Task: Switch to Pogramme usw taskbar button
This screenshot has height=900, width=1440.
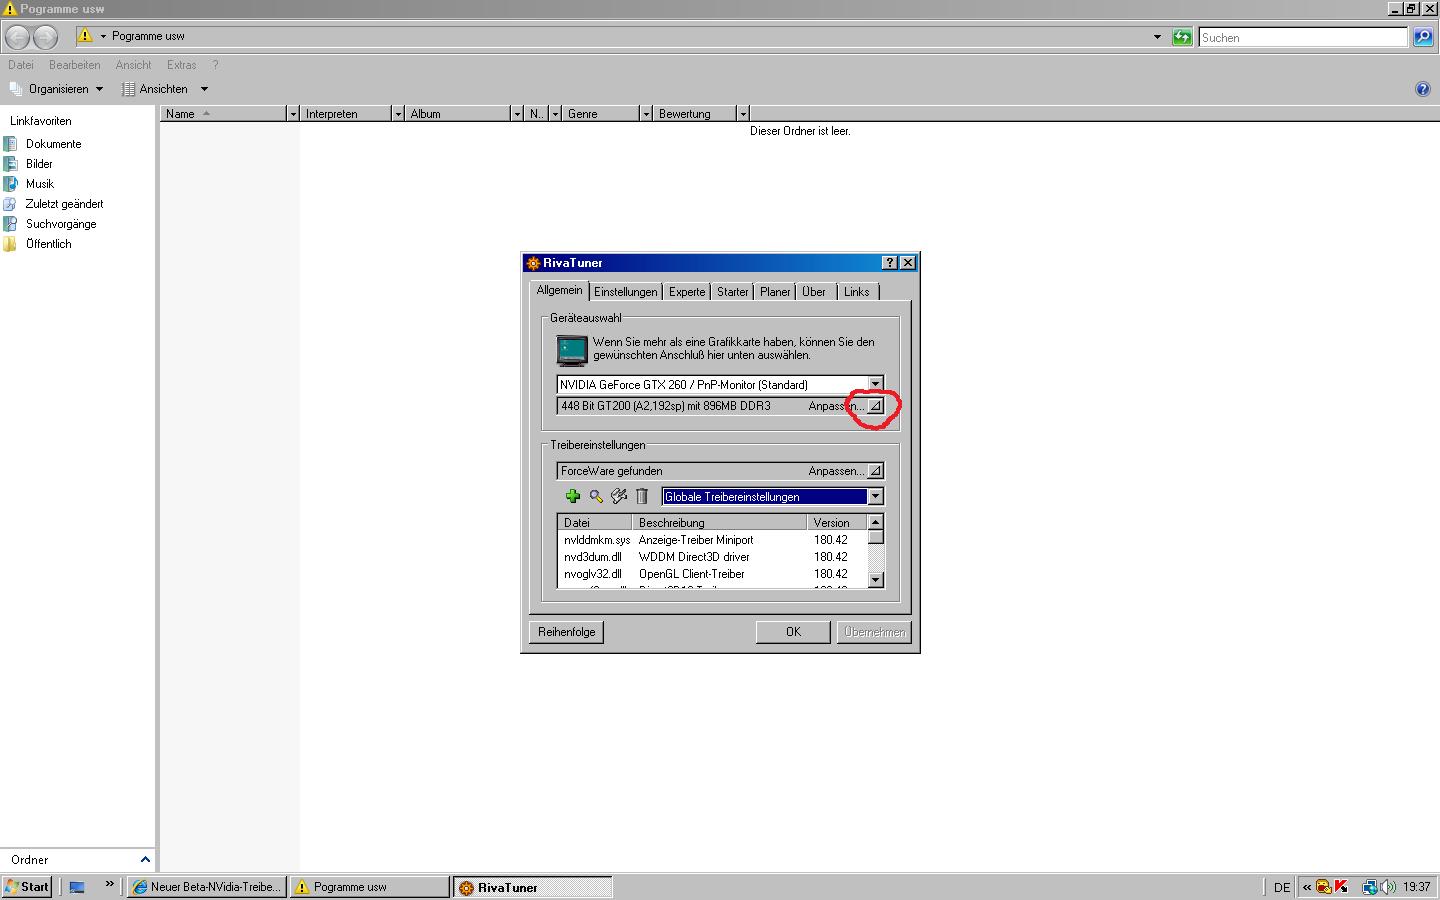Action: [370, 887]
